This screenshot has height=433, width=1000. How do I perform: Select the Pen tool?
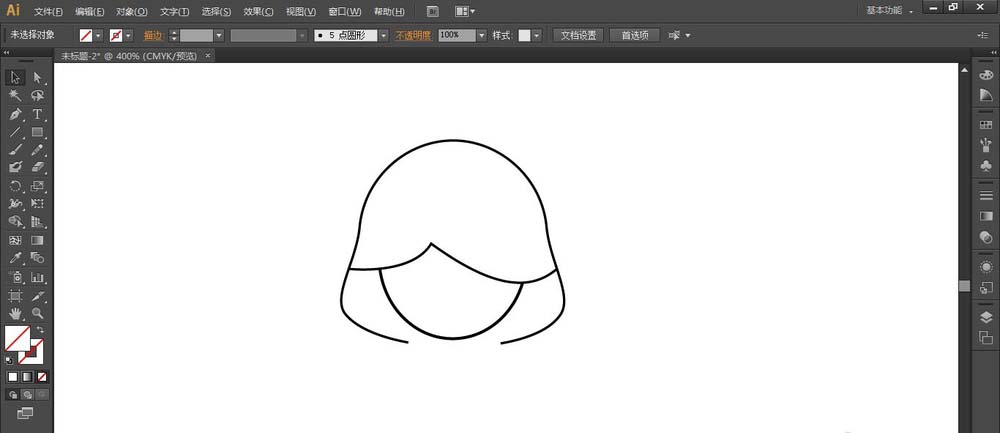pyautogui.click(x=15, y=114)
